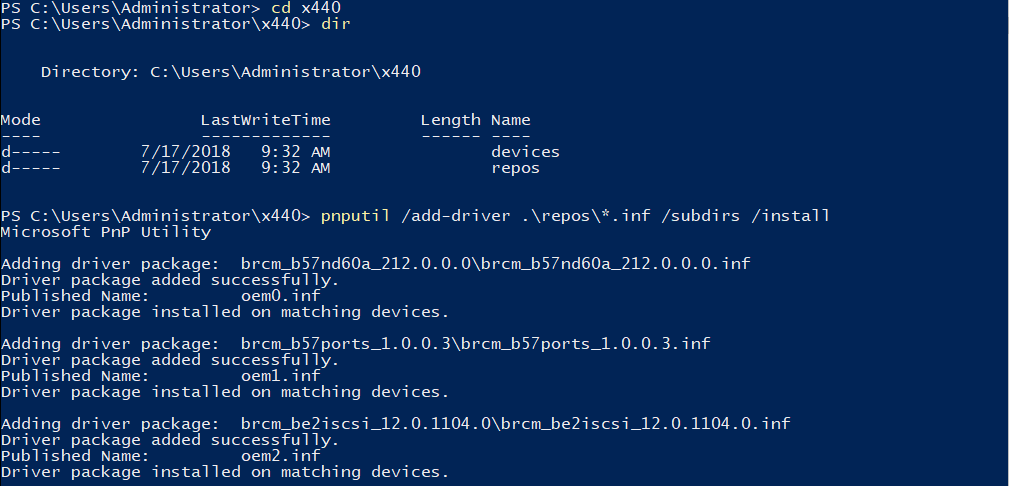The image size is (1009, 486).
Task: Select the 'devices' directory name
Action: [x=525, y=152]
